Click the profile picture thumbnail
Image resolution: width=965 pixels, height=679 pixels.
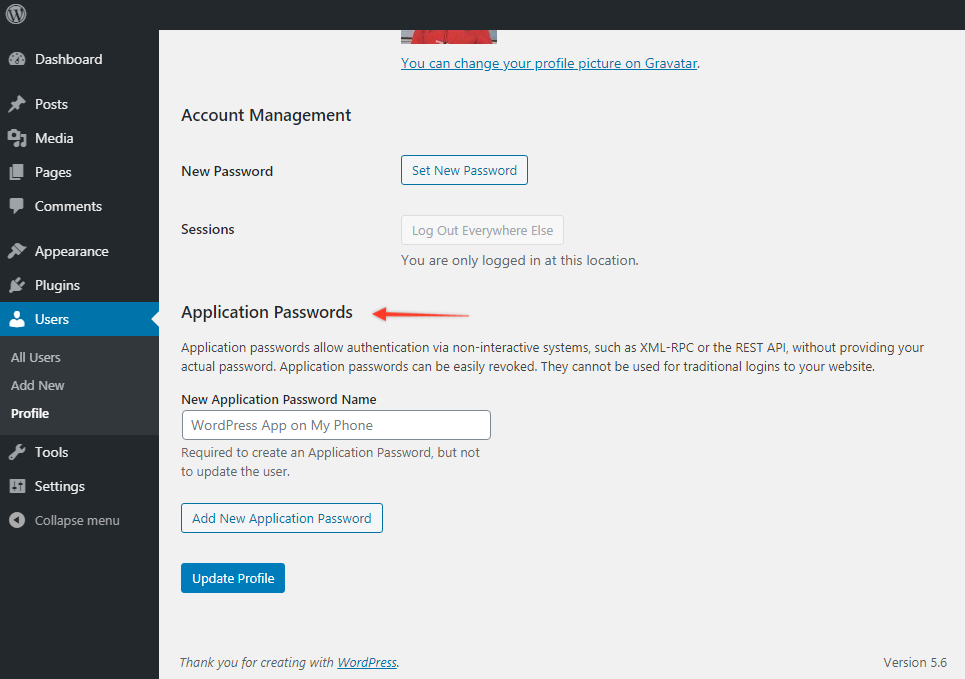point(449,37)
